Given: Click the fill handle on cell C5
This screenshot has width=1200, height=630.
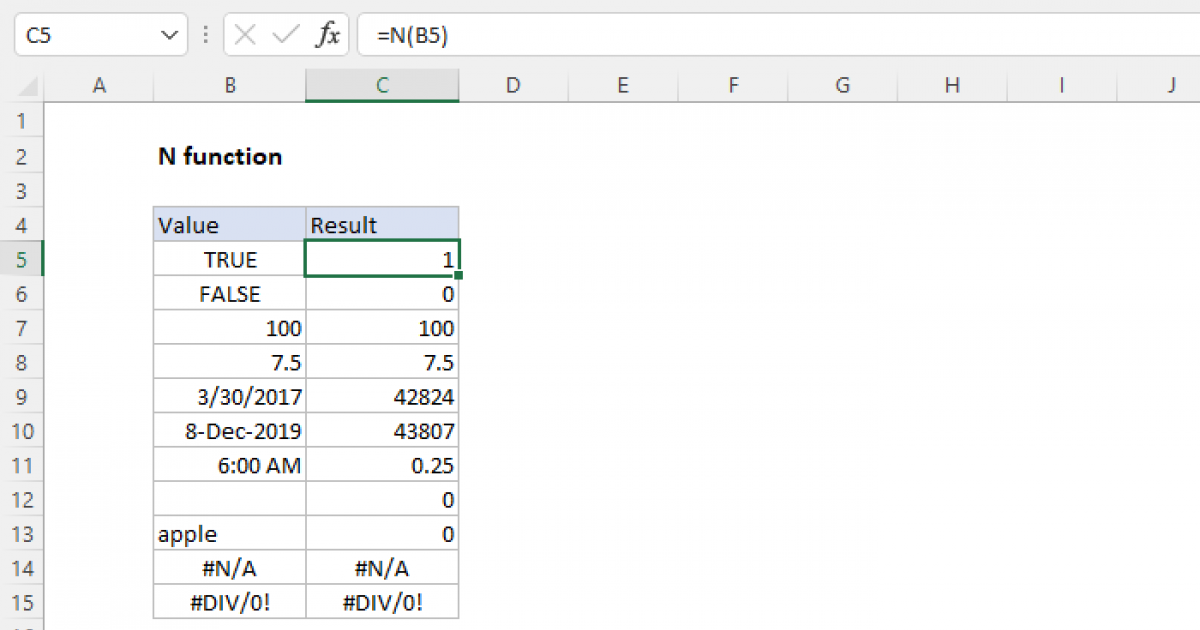Looking at the screenshot, I should click(x=459, y=273).
